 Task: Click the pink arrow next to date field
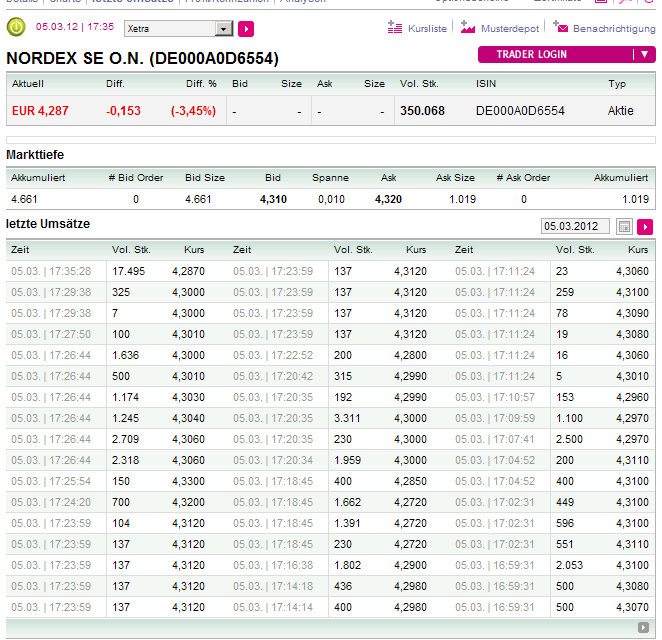click(x=645, y=227)
